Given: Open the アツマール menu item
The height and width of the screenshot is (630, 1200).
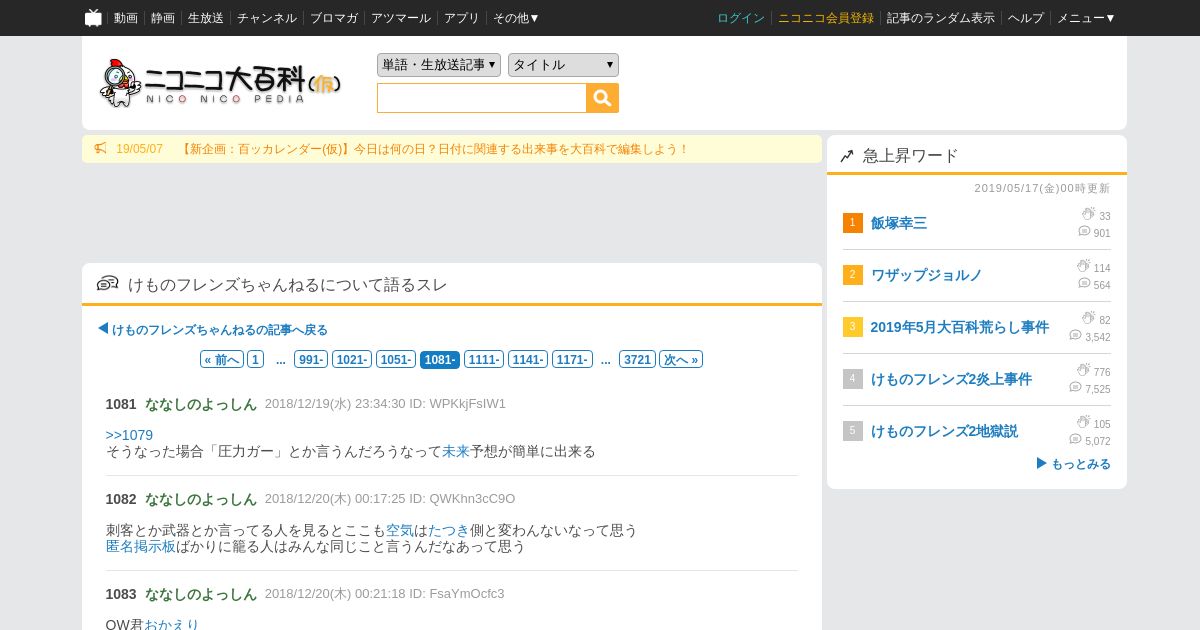Looking at the screenshot, I should click(401, 18).
